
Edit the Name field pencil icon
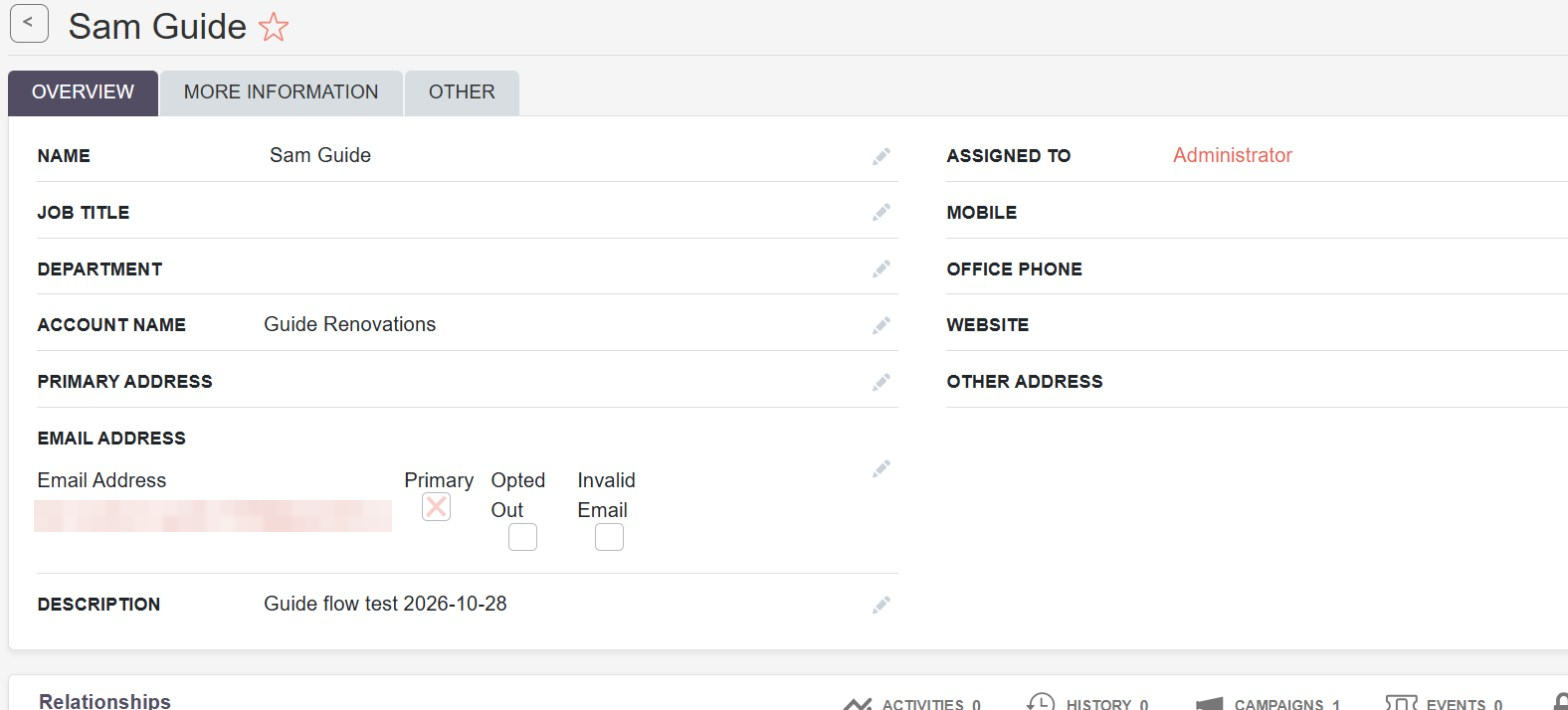pyautogui.click(x=881, y=156)
